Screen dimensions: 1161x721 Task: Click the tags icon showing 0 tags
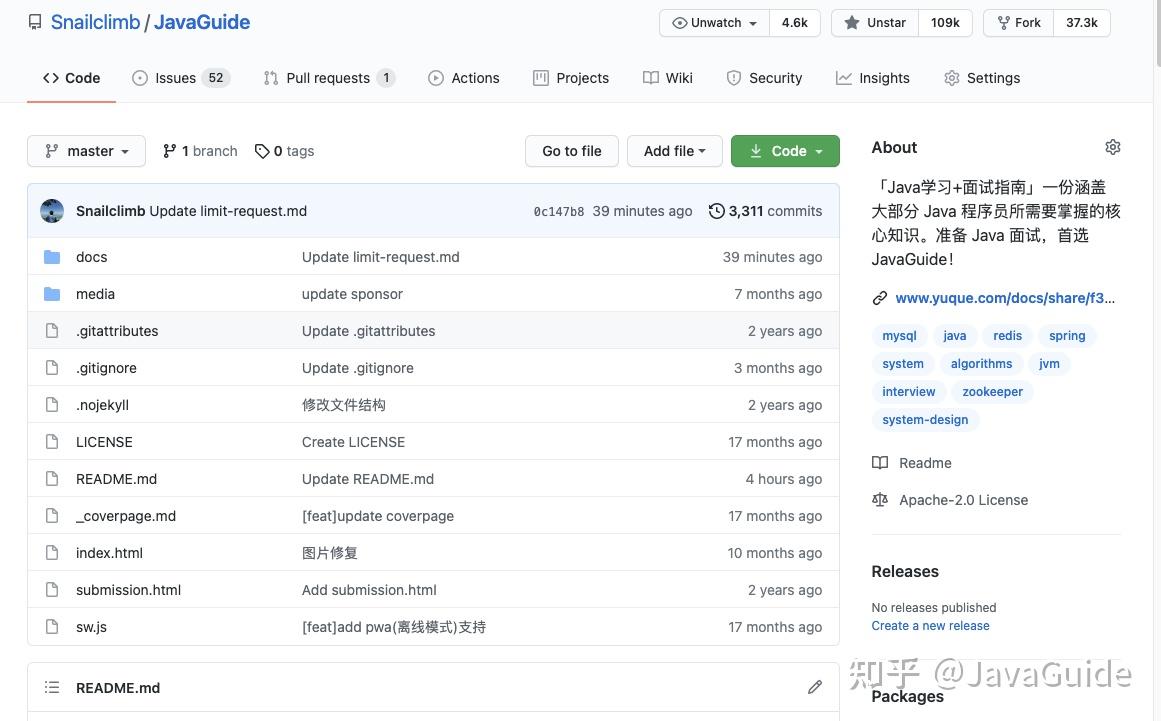coord(262,151)
